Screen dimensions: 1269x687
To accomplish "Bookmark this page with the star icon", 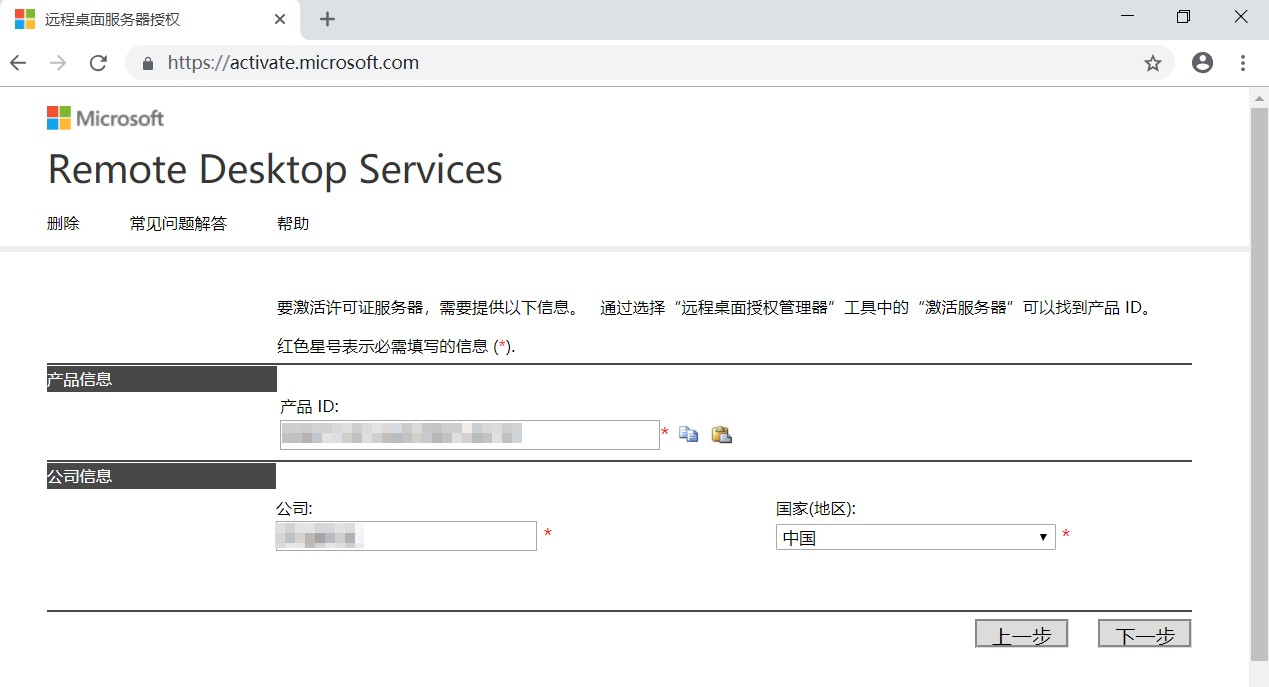I will click(x=1153, y=63).
